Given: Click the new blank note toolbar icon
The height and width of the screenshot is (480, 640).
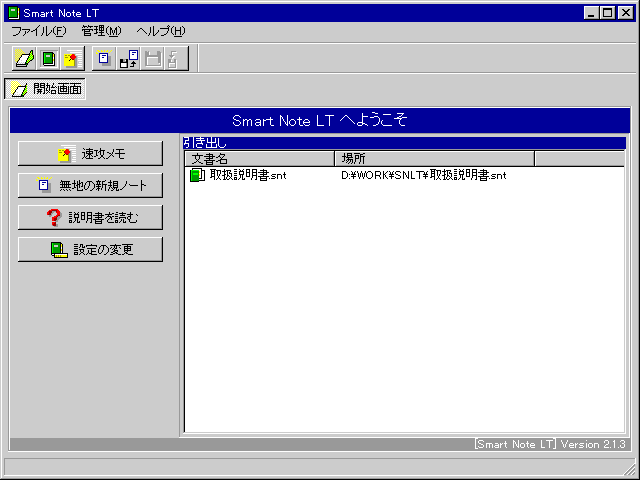Looking at the screenshot, I should [x=104, y=58].
